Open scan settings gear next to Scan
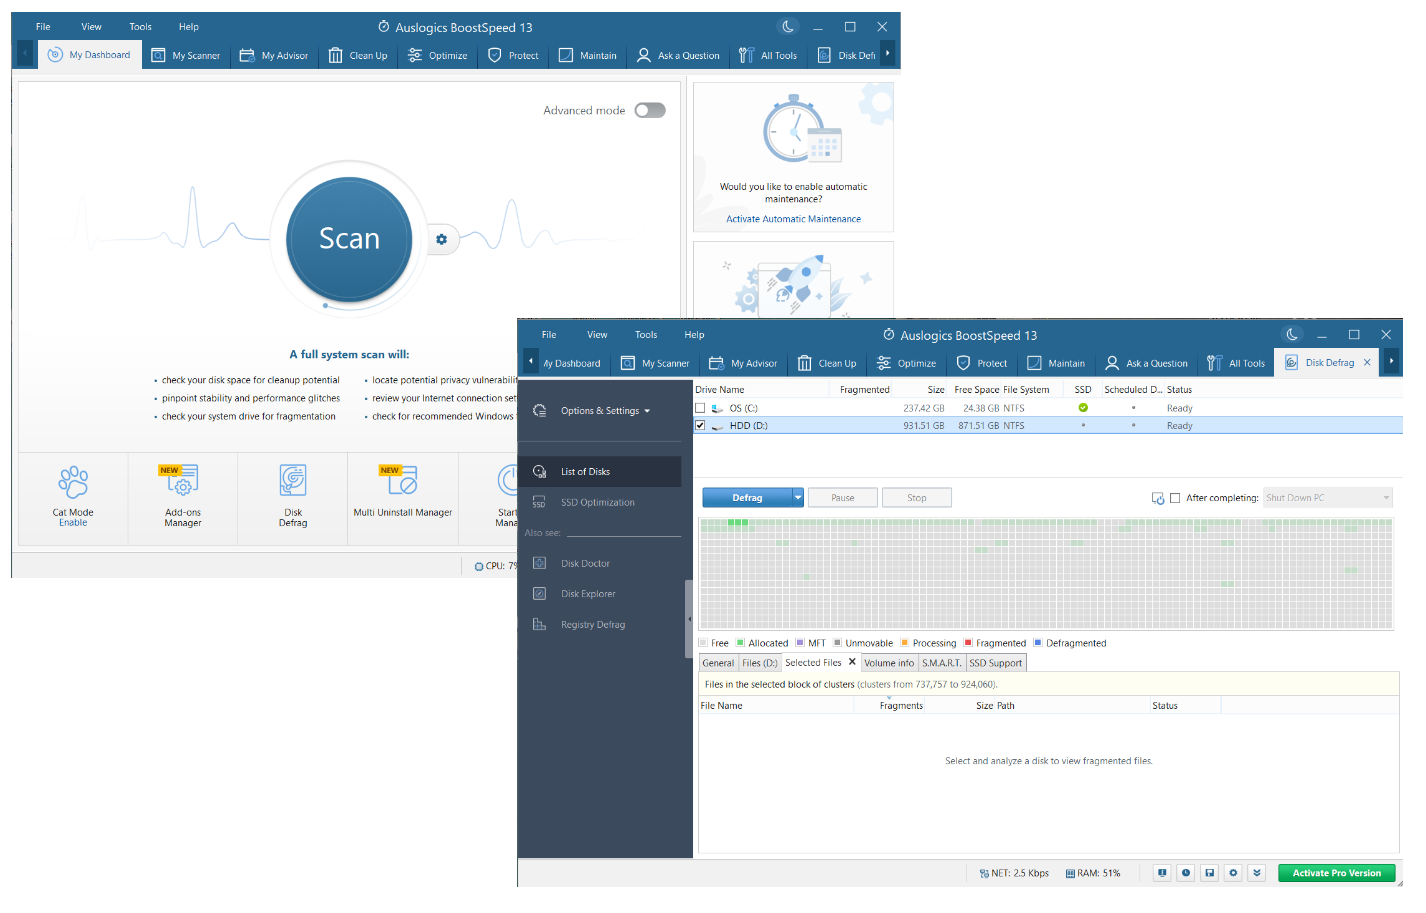1426x913 pixels. click(441, 239)
